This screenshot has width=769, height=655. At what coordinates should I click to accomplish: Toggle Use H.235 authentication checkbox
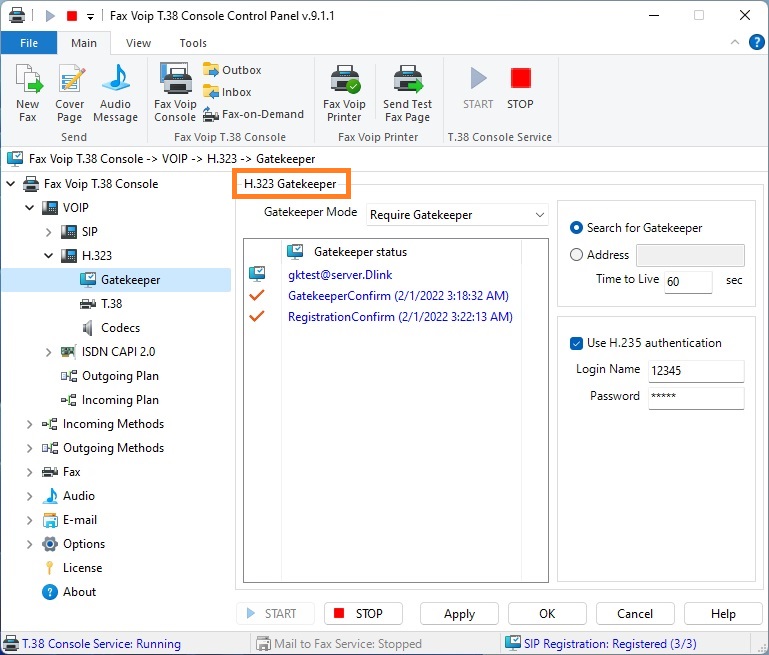[x=576, y=343]
